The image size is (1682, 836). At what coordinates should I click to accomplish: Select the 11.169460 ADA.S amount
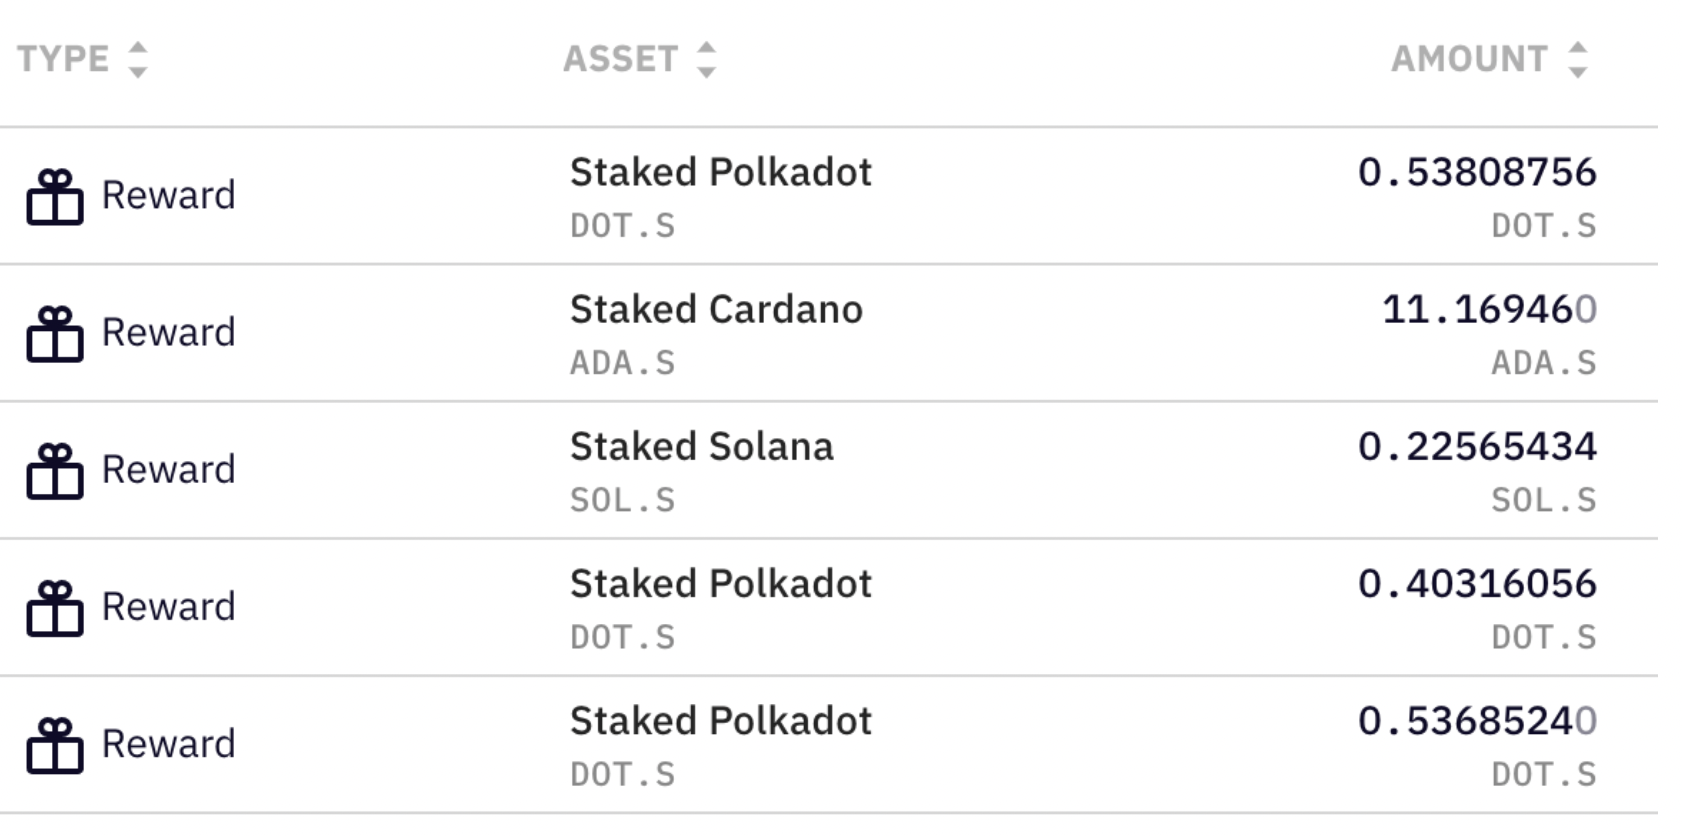point(1489,310)
